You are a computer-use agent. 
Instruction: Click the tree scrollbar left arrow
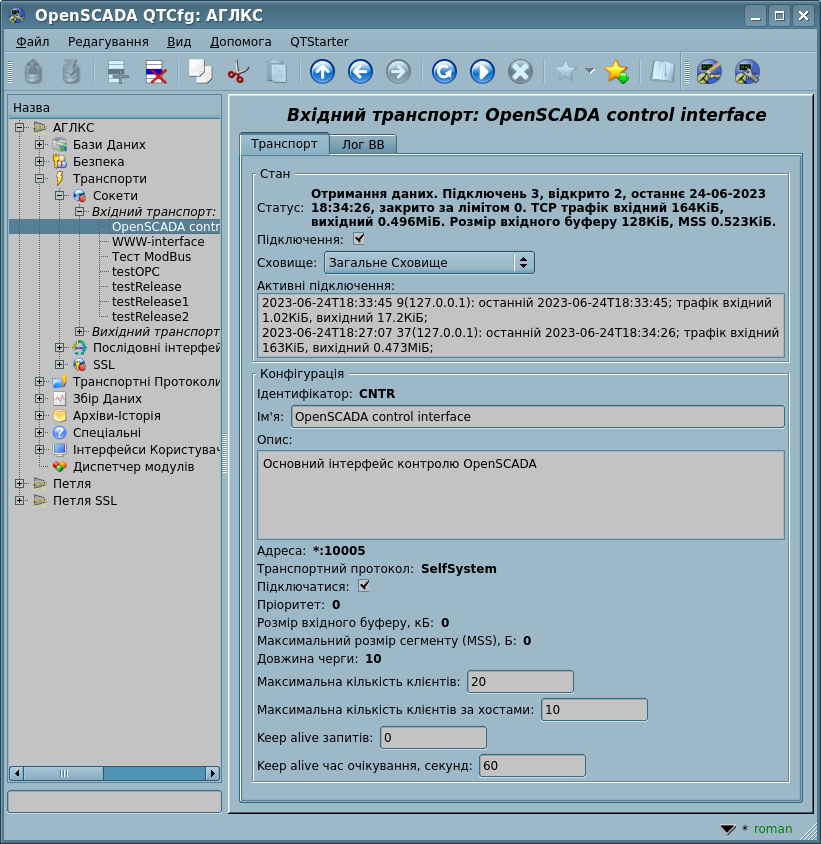coord(16,773)
